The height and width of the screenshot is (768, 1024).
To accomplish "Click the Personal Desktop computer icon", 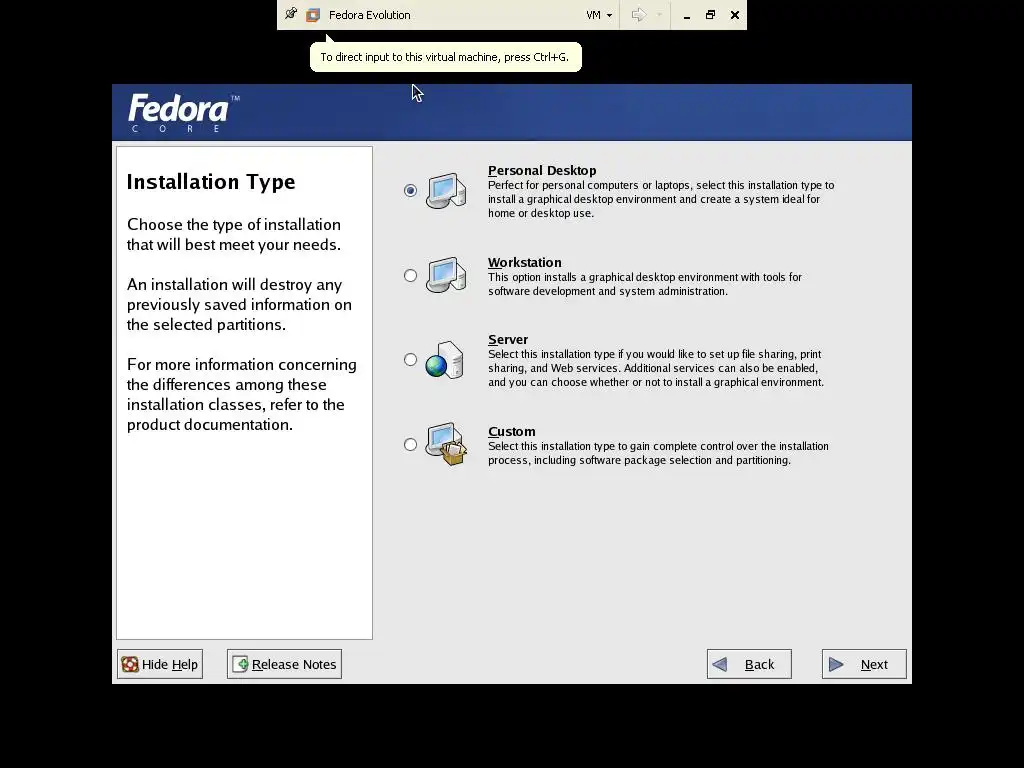I will 447,190.
